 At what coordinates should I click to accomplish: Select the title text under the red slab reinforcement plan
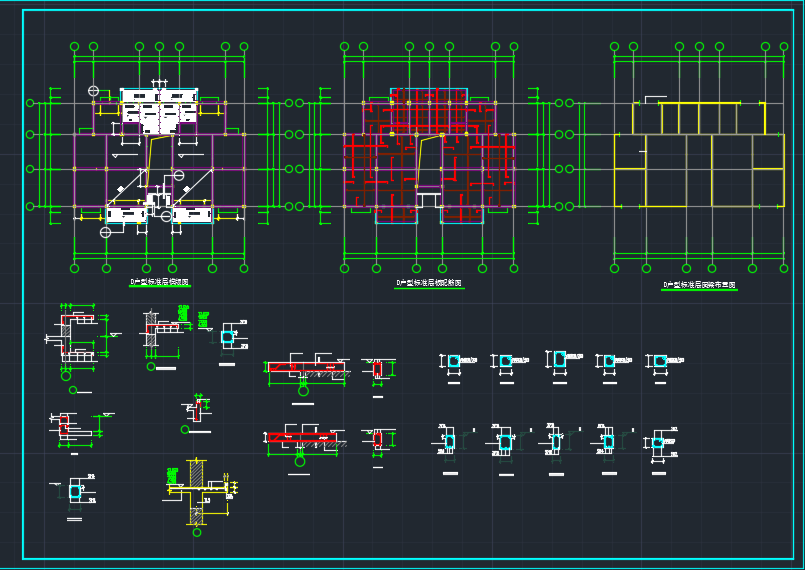point(429,283)
